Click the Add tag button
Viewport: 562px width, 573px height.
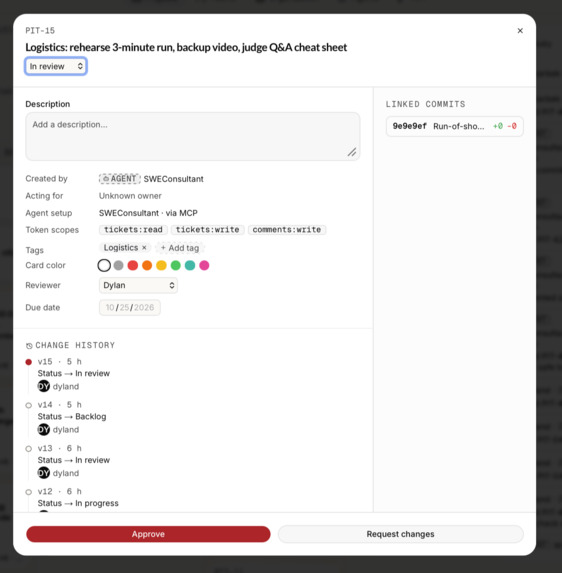[x=180, y=248]
